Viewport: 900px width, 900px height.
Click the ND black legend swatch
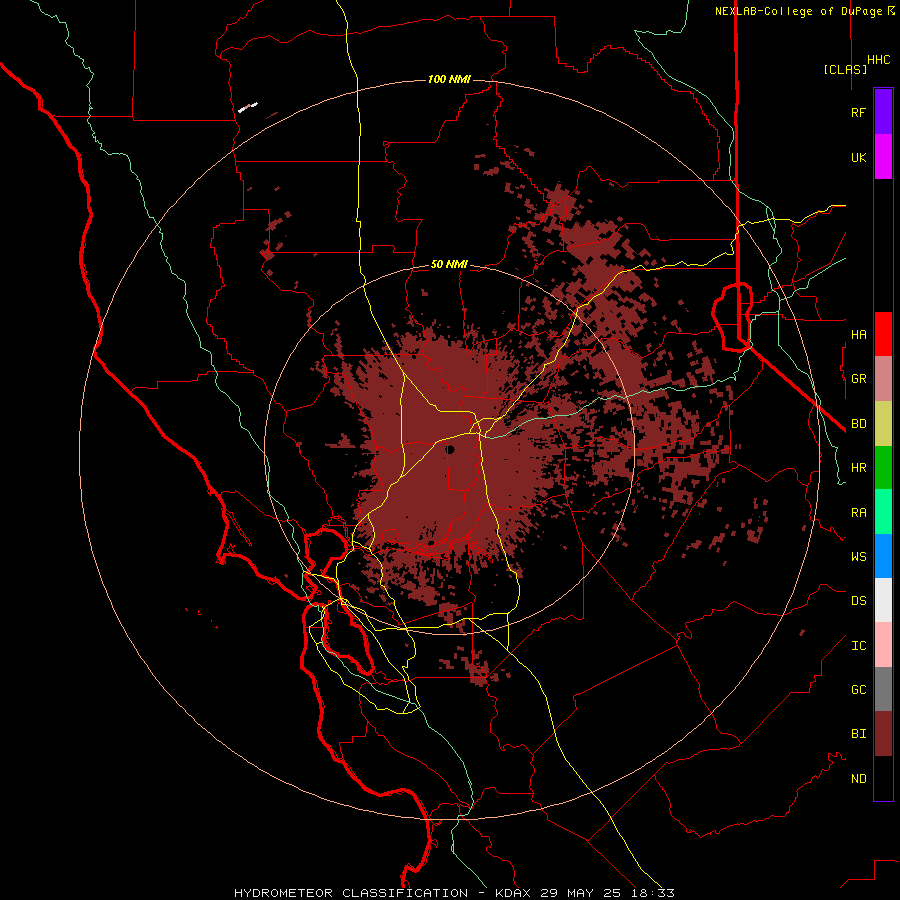pyautogui.click(x=883, y=778)
